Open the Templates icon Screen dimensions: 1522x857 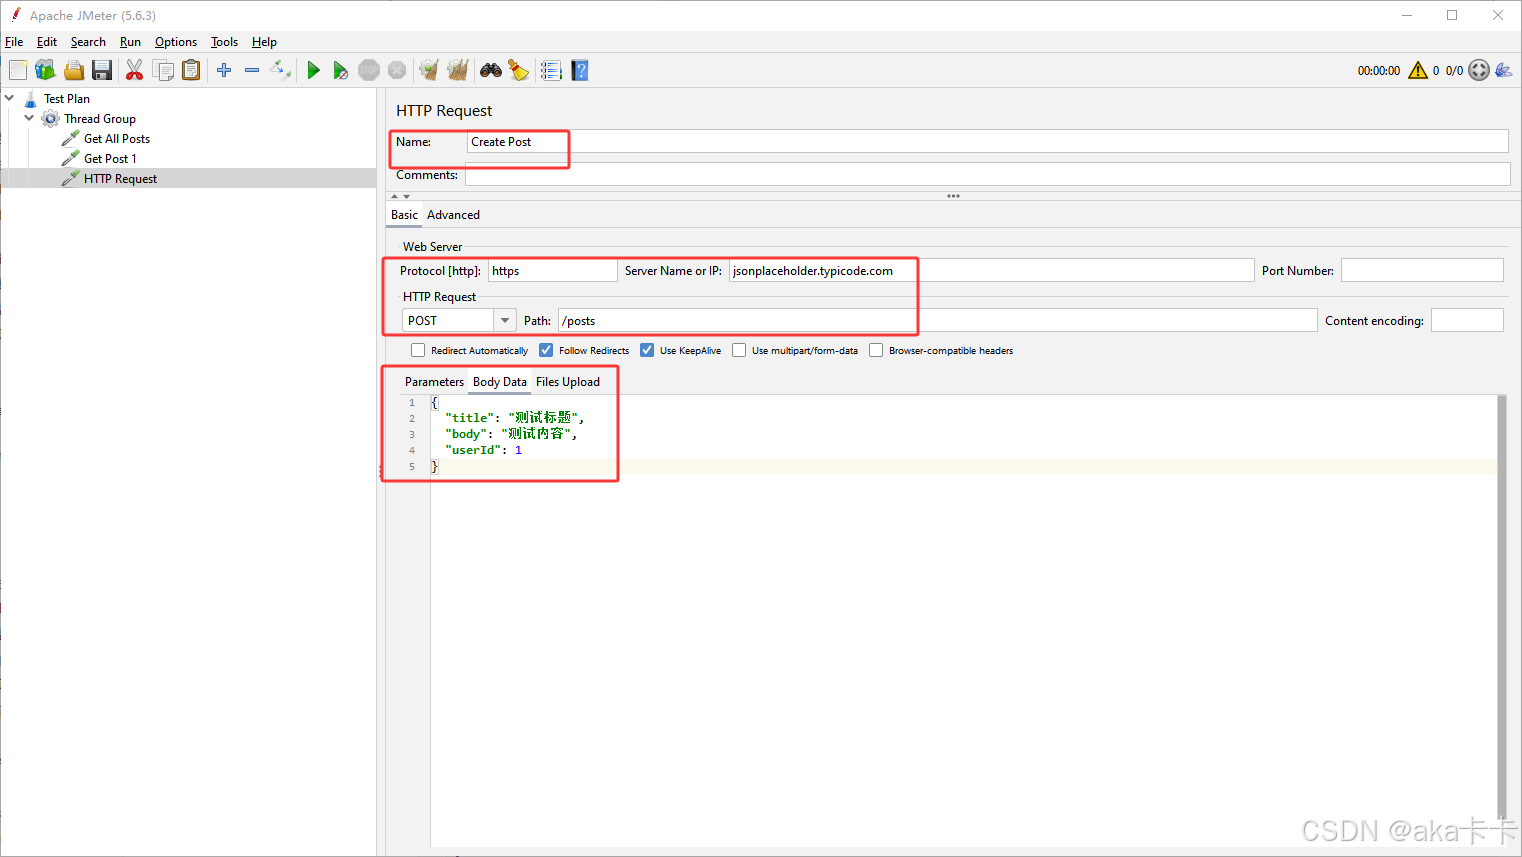click(x=46, y=70)
